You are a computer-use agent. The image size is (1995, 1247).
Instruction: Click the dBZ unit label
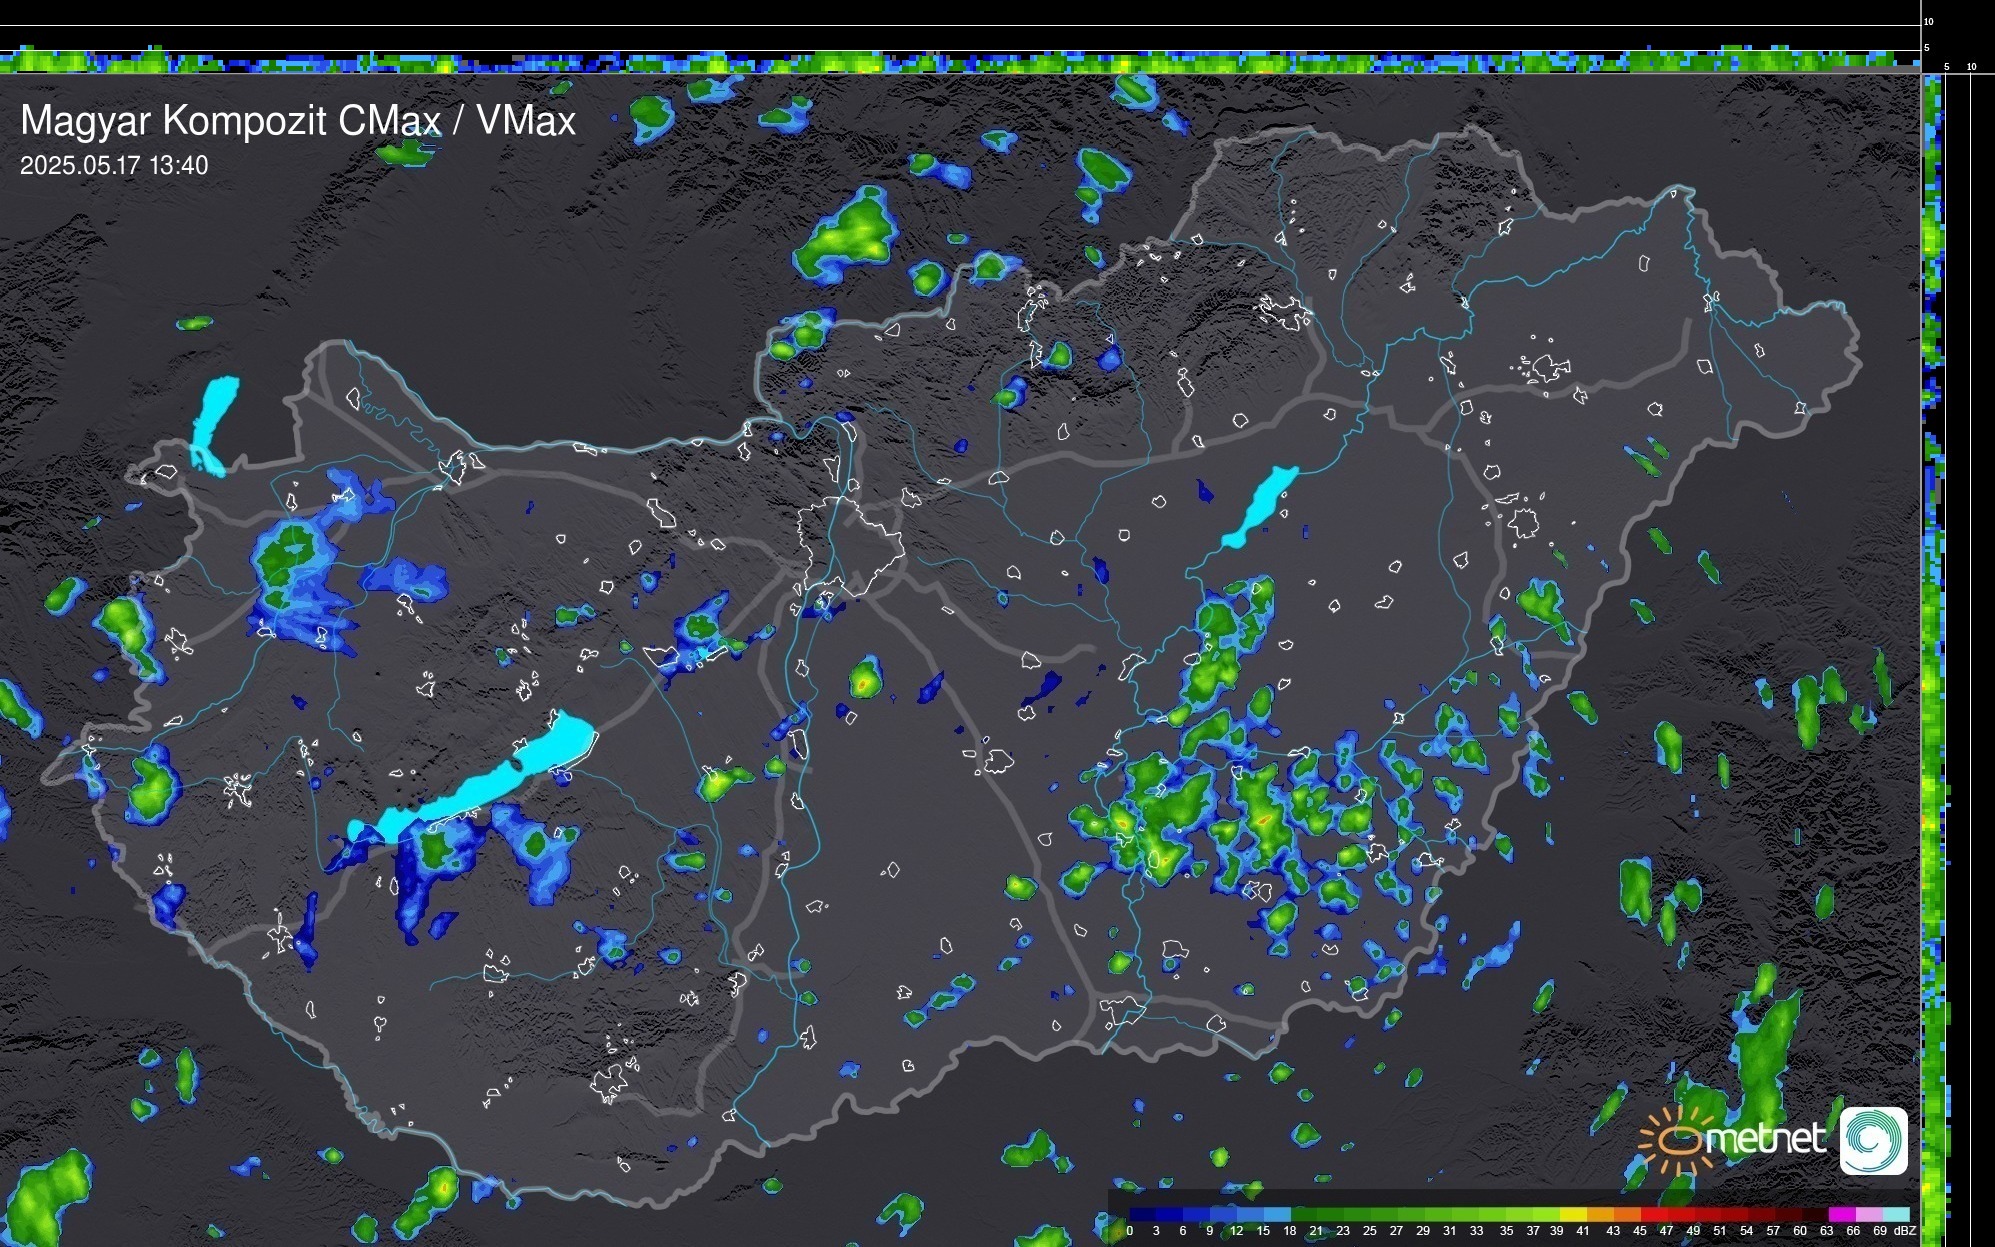[1905, 1231]
